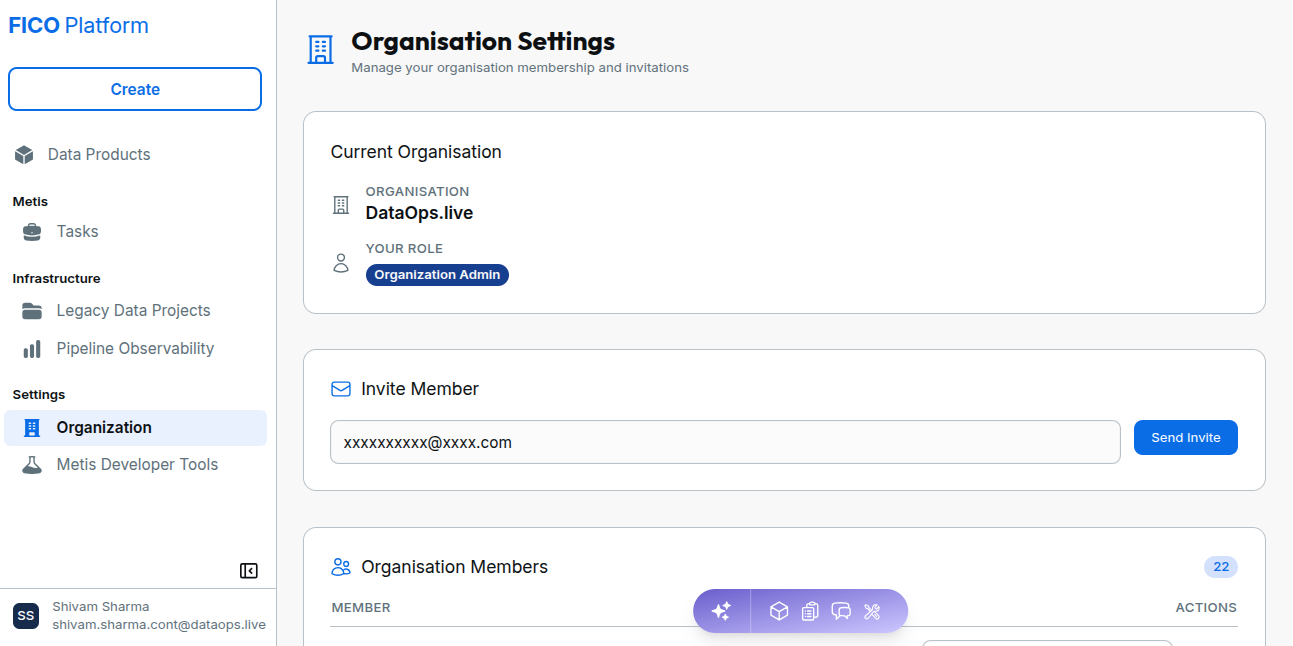This screenshot has height=646, width=1293.
Task: Click the Send Invite button
Action: 1186,438
